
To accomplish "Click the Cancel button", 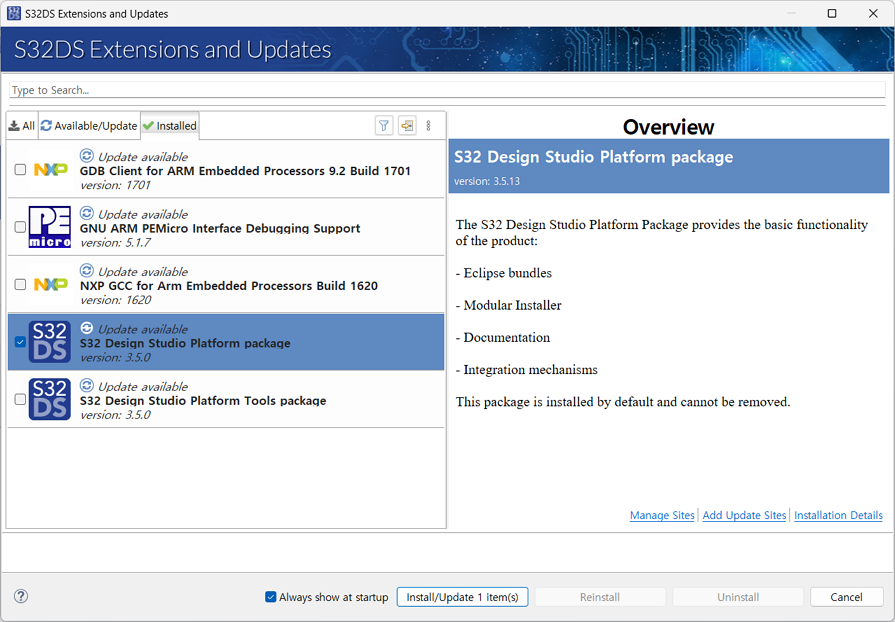I will pyautogui.click(x=846, y=597).
